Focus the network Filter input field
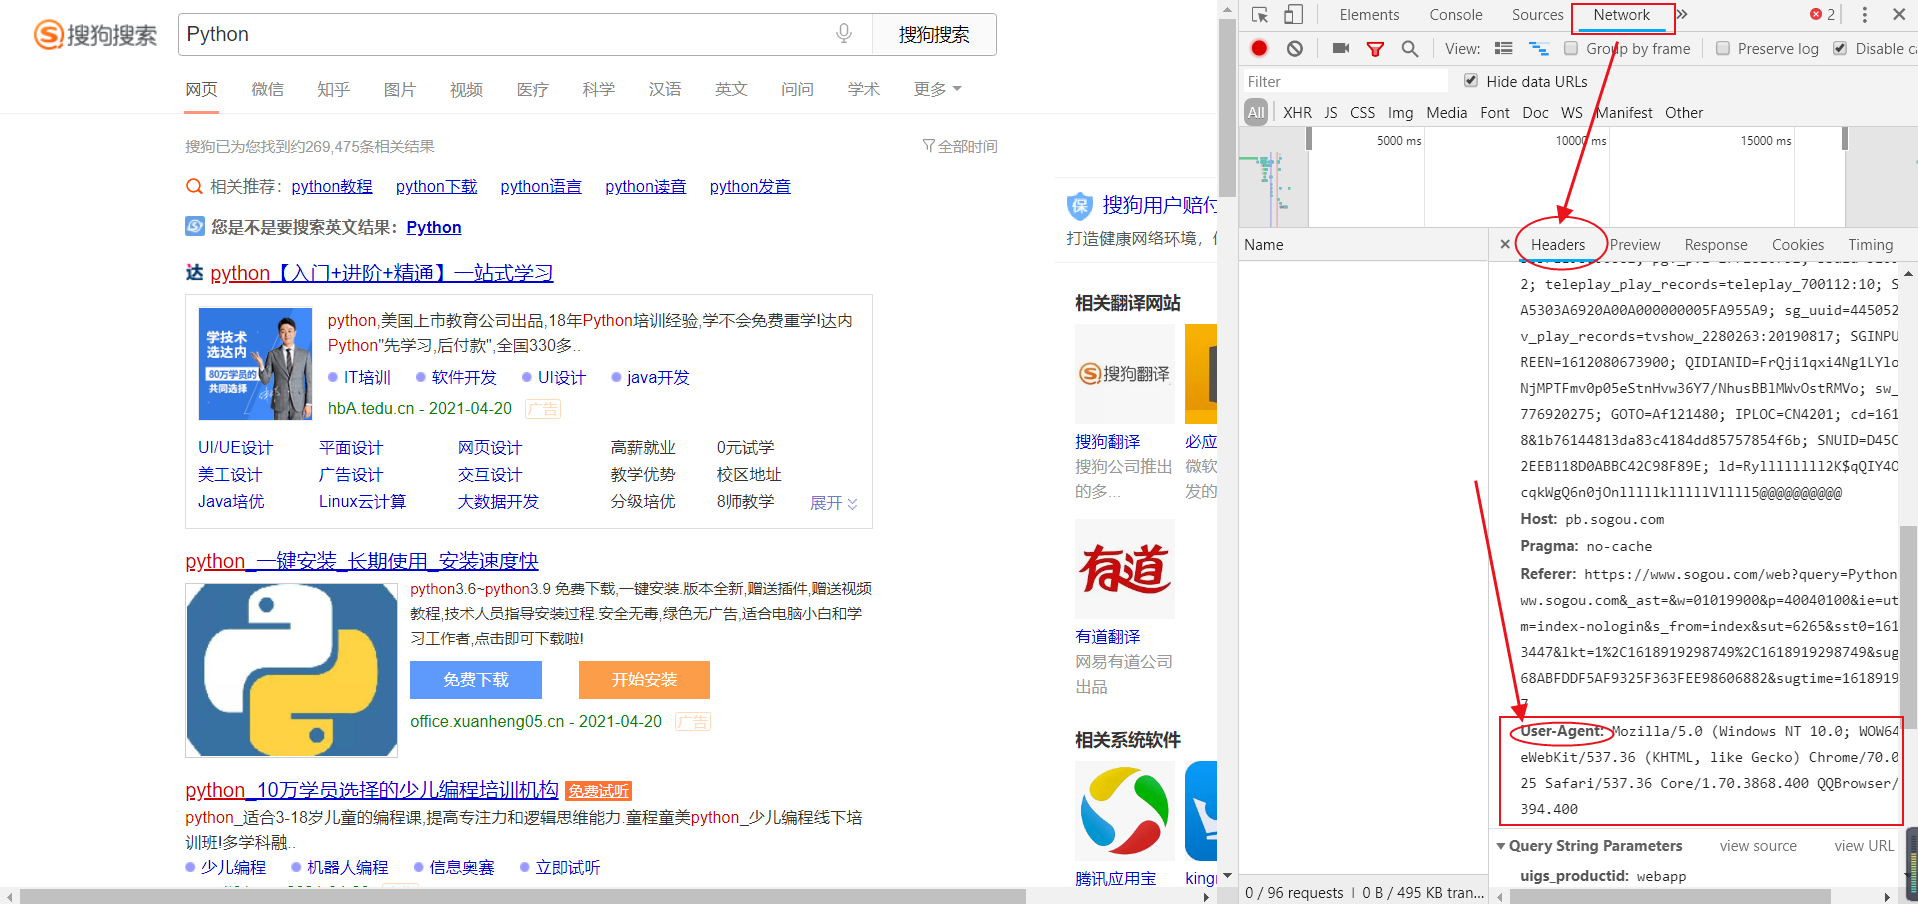This screenshot has height=904, width=1918. coord(1345,81)
